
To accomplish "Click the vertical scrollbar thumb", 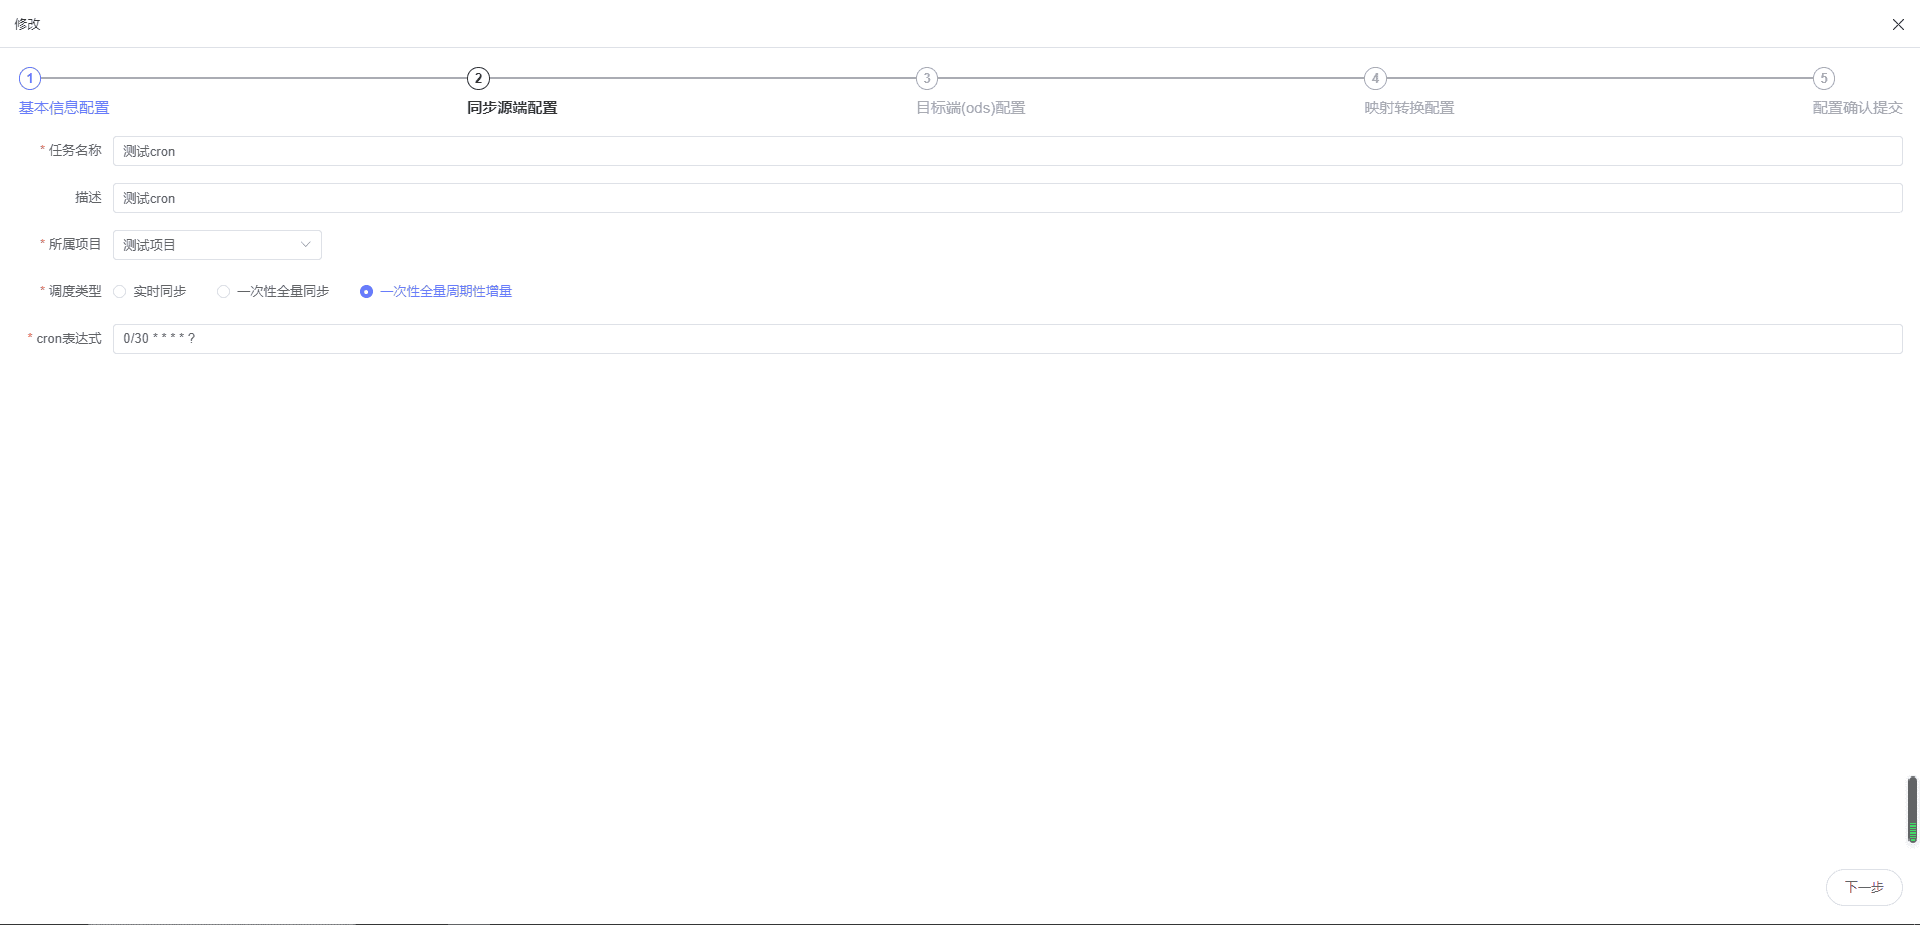I will [x=1912, y=810].
